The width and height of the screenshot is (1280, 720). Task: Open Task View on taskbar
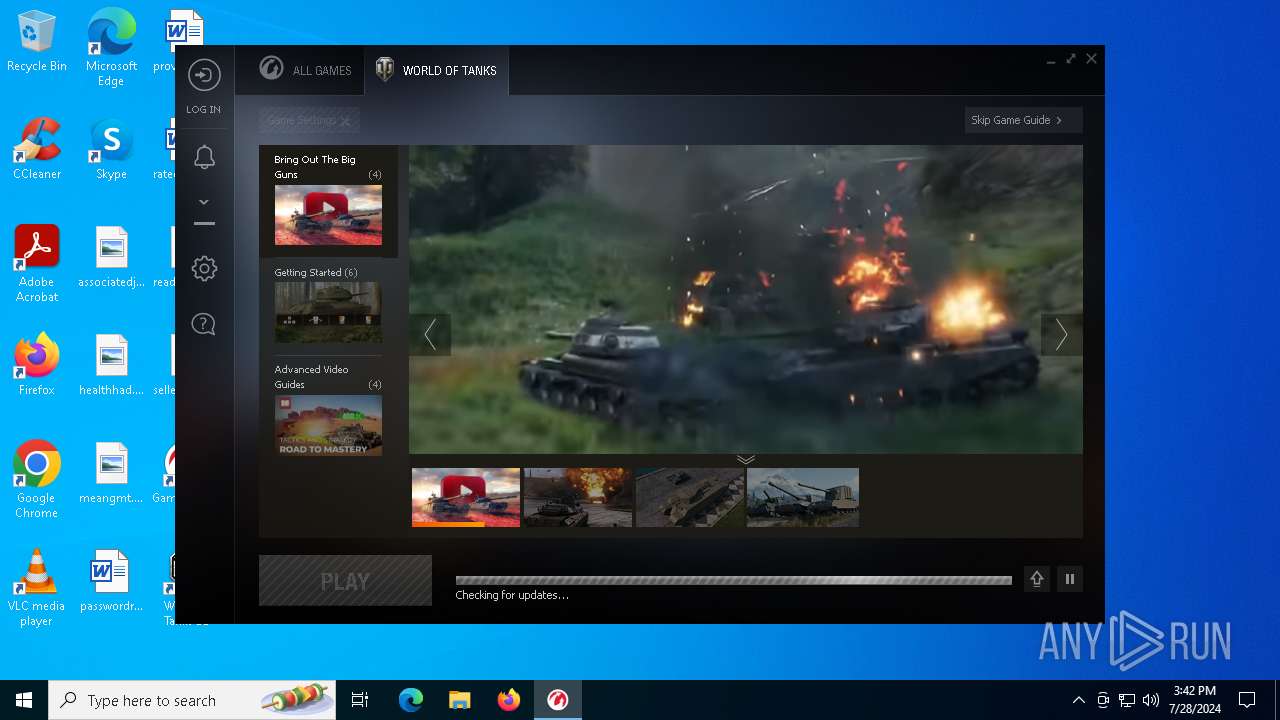[x=360, y=700]
